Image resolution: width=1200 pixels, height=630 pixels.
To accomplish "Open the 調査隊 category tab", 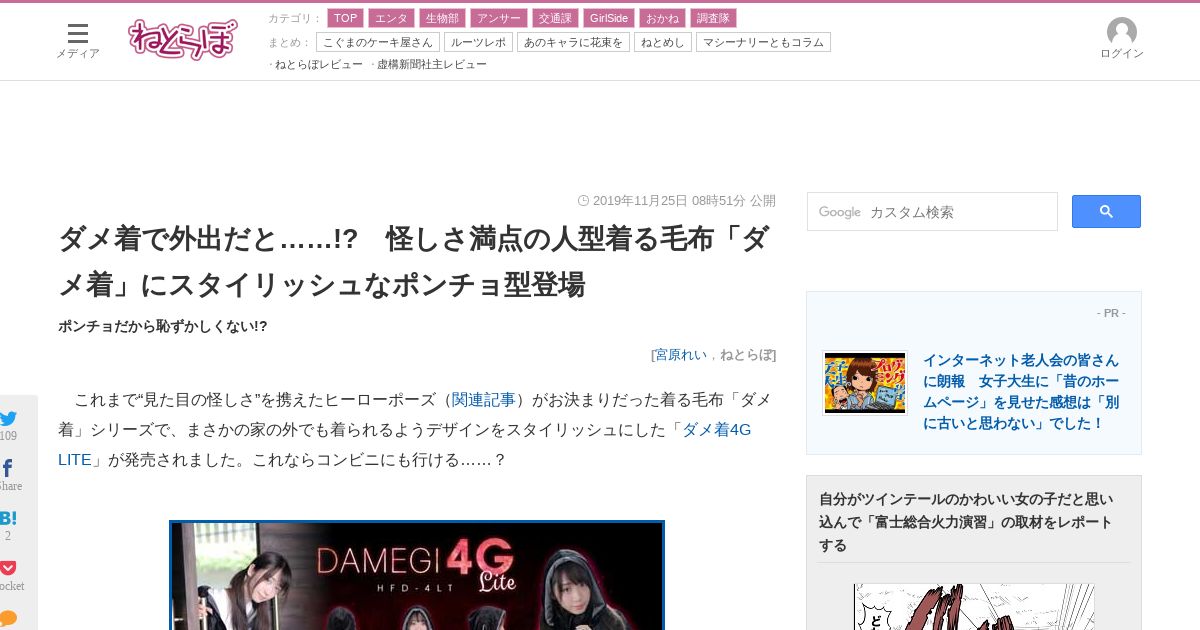I will pyautogui.click(x=713, y=18).
